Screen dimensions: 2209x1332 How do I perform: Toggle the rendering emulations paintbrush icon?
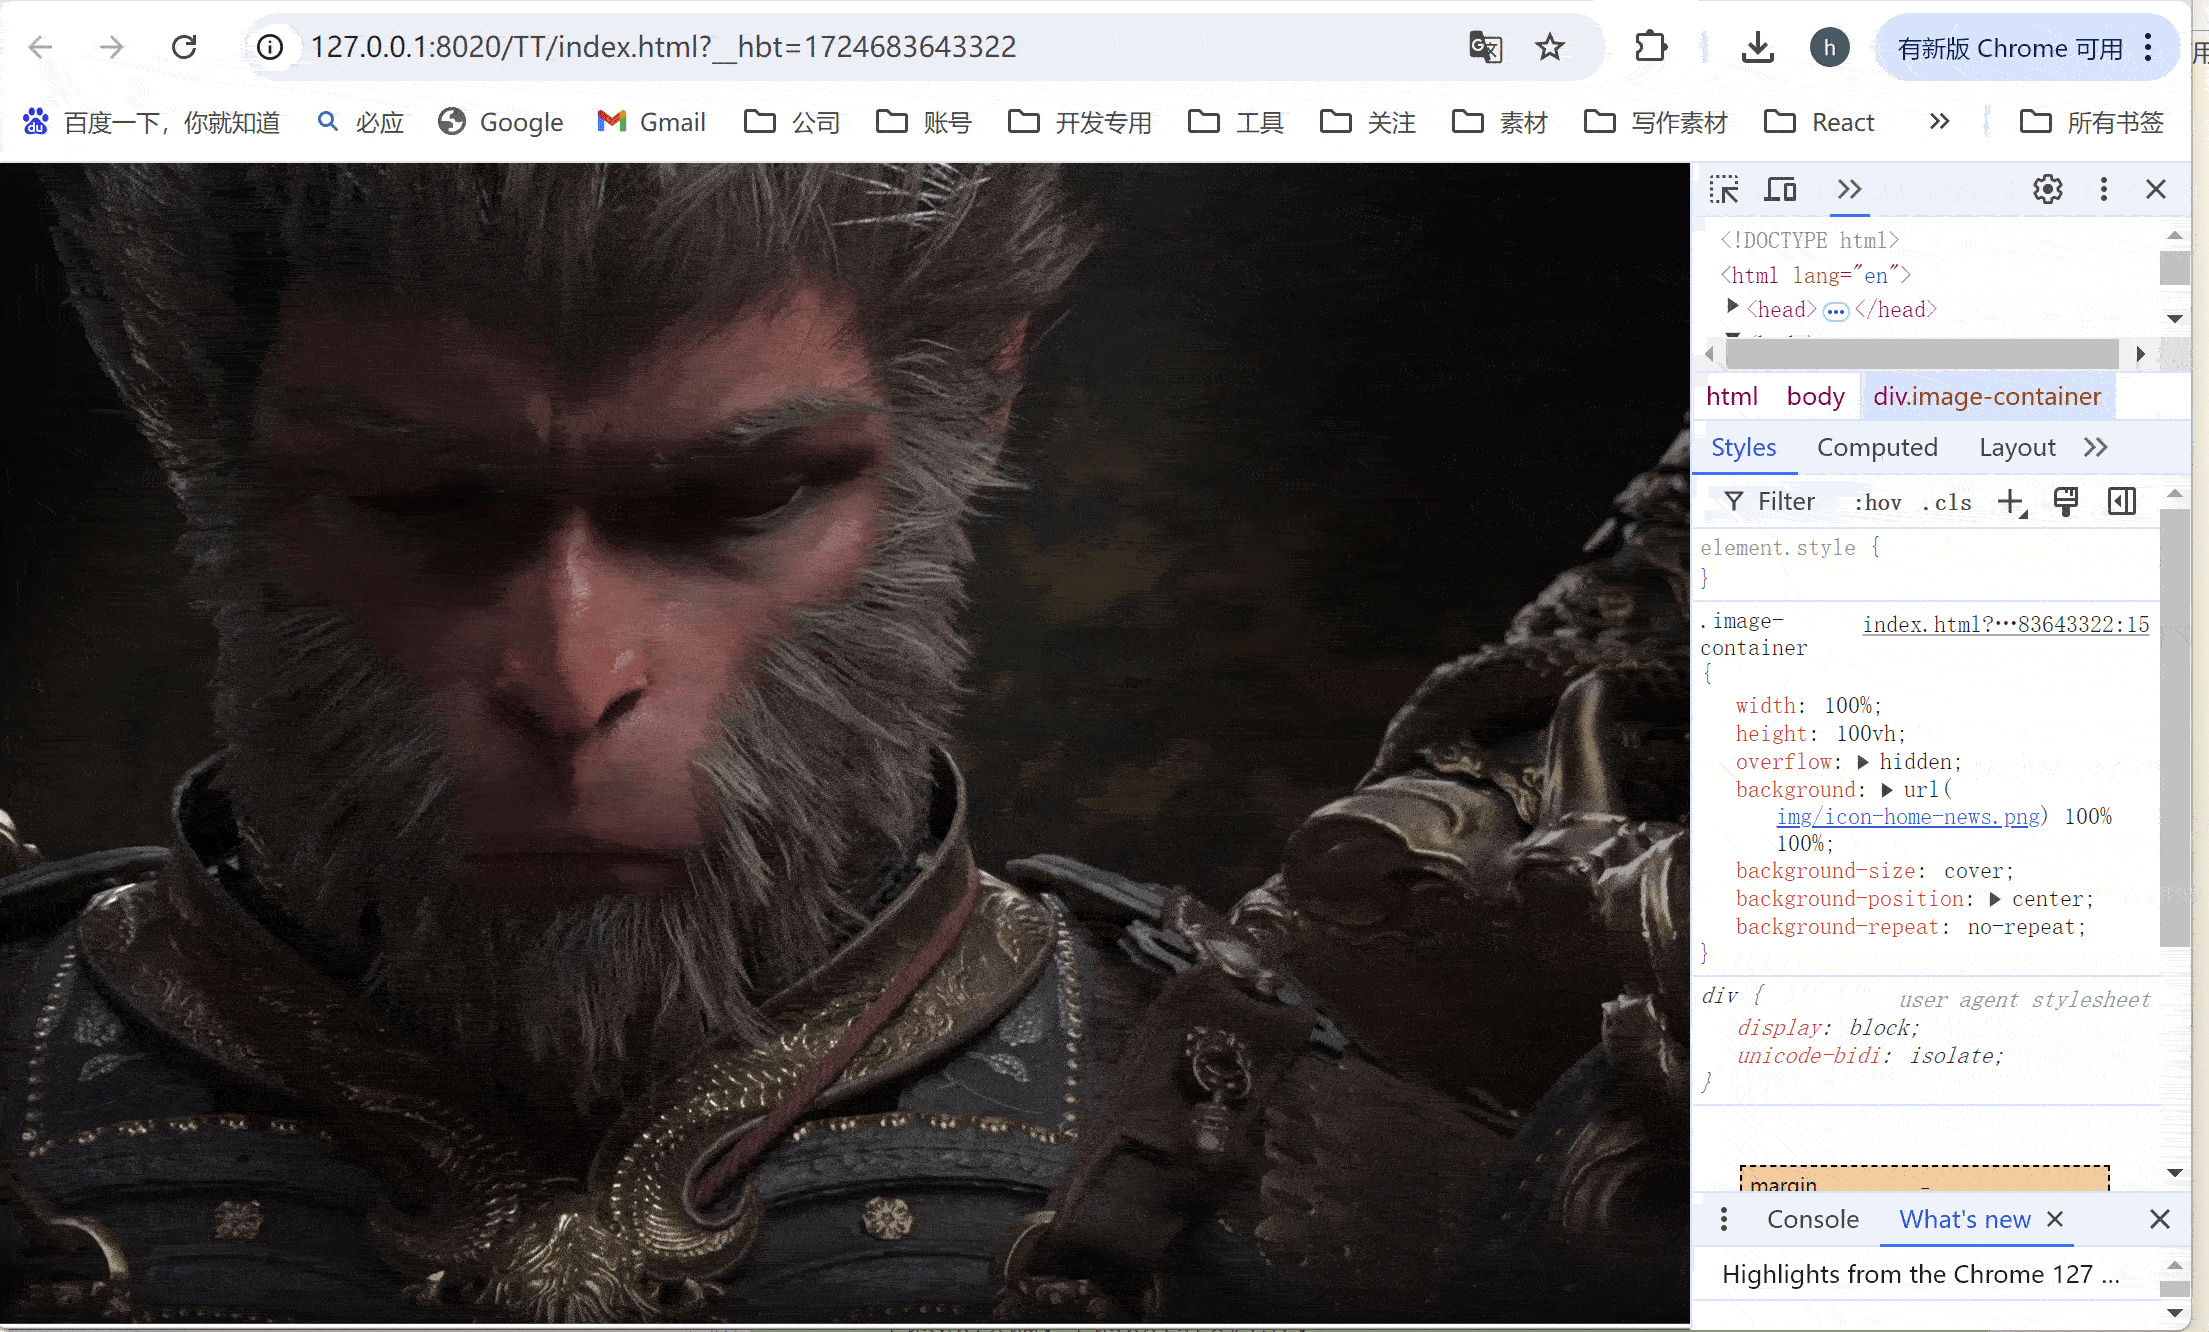(2065, 502)
